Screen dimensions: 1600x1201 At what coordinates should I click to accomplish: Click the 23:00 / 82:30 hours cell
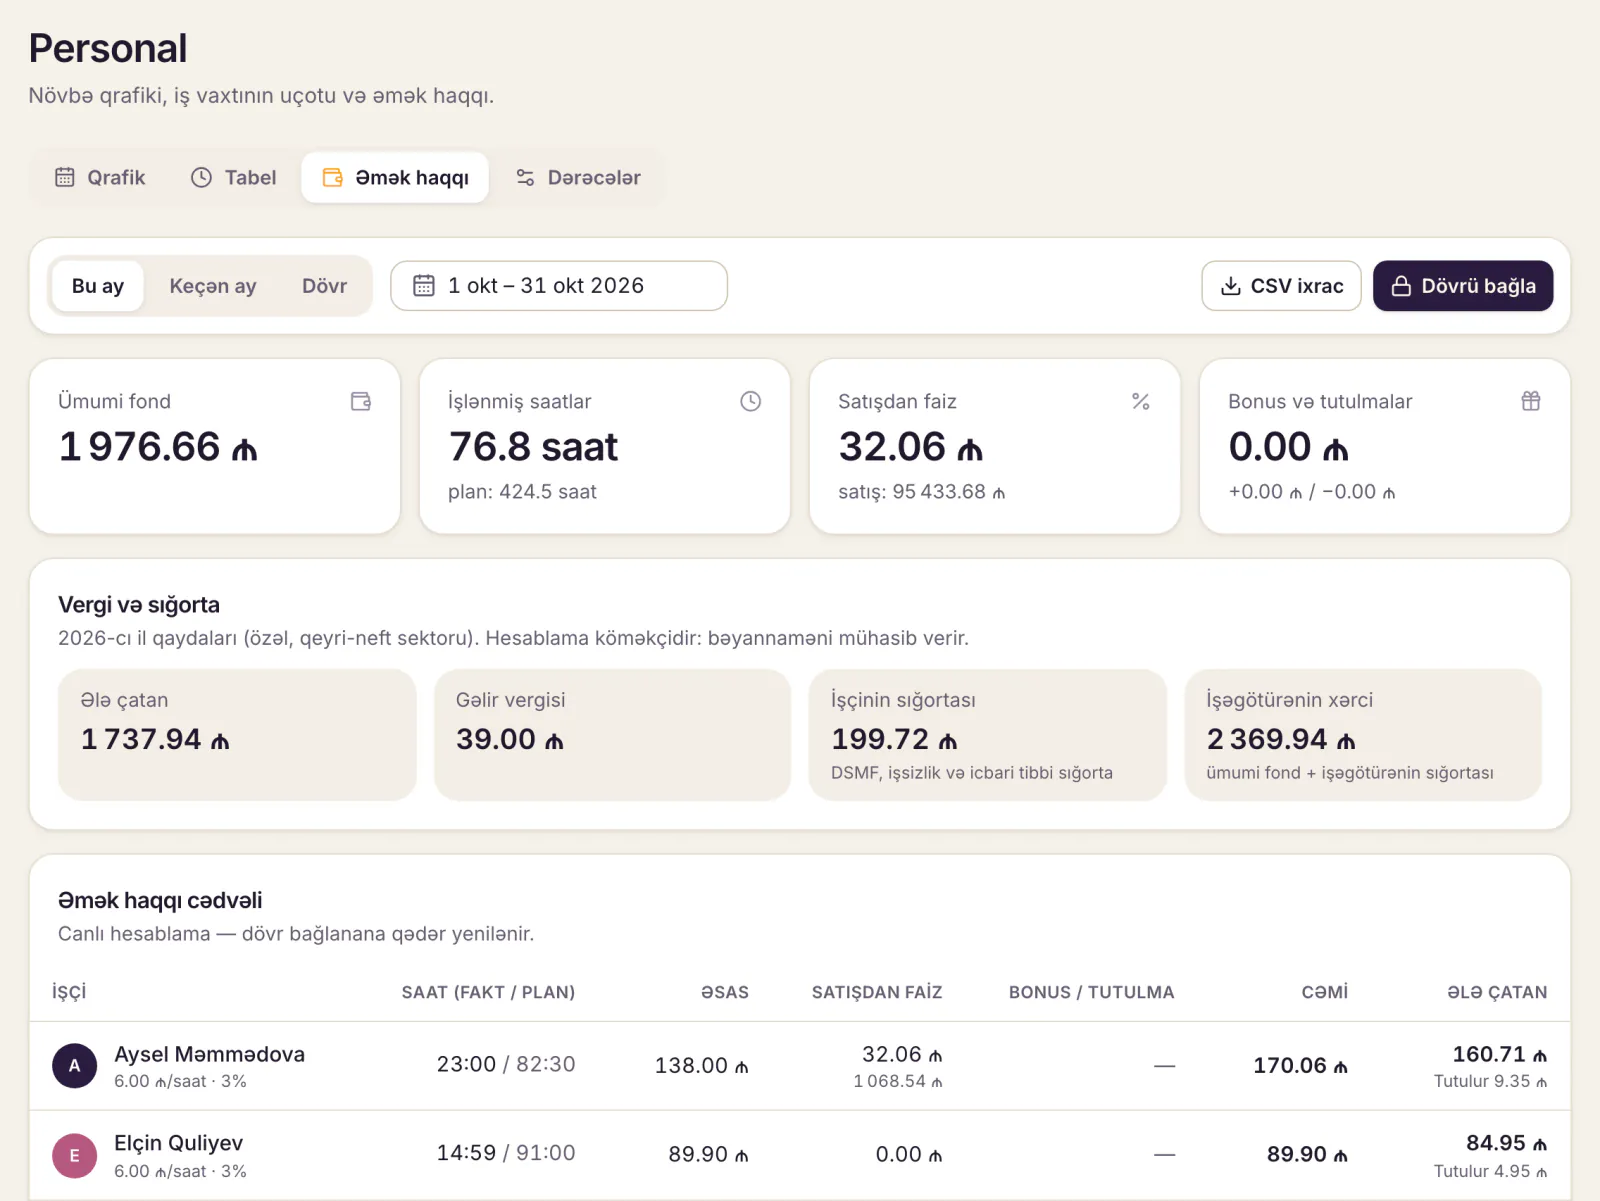point(506,1064)
